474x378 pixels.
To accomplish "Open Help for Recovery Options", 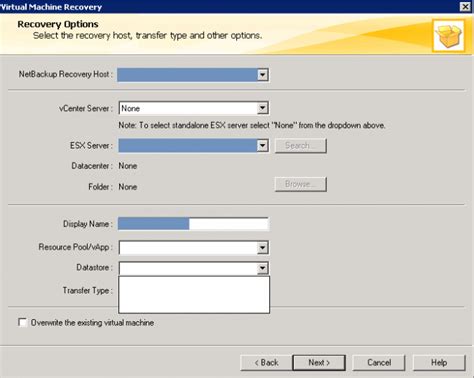I will click(439, 362).
